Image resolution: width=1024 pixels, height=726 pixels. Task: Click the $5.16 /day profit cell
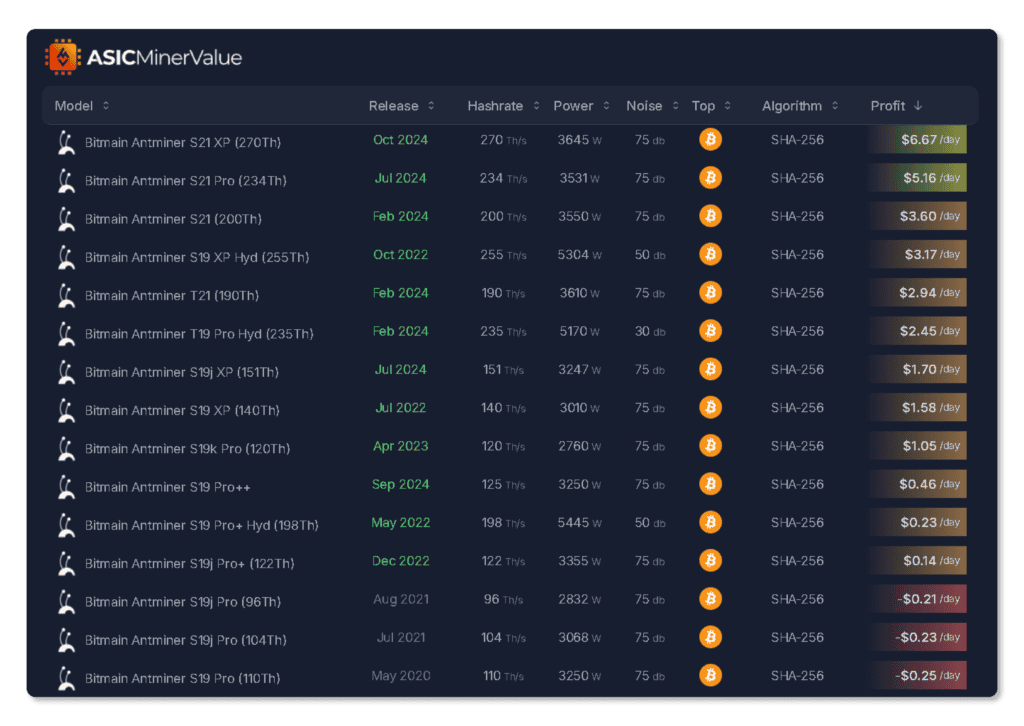click(918, 178)
